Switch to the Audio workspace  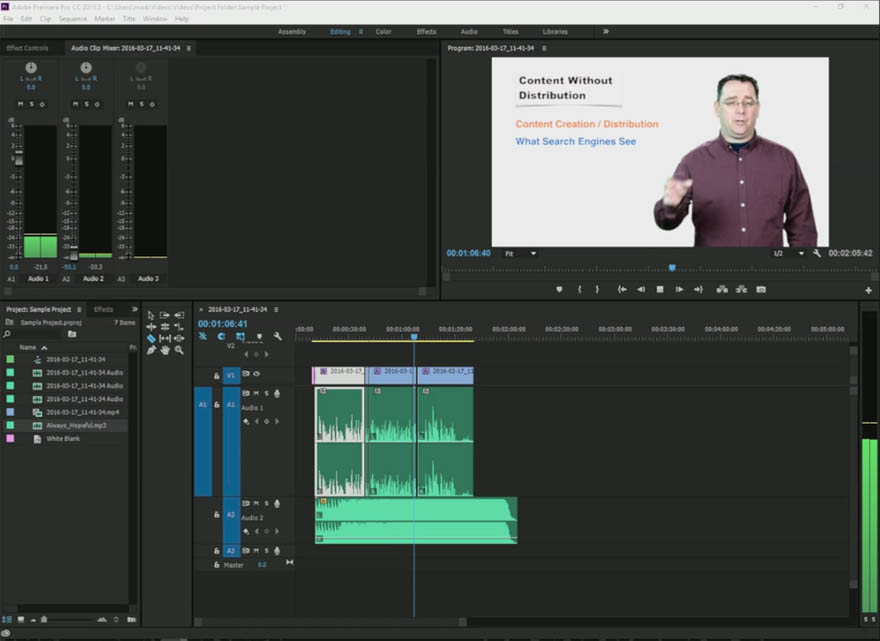click(469, 31)
